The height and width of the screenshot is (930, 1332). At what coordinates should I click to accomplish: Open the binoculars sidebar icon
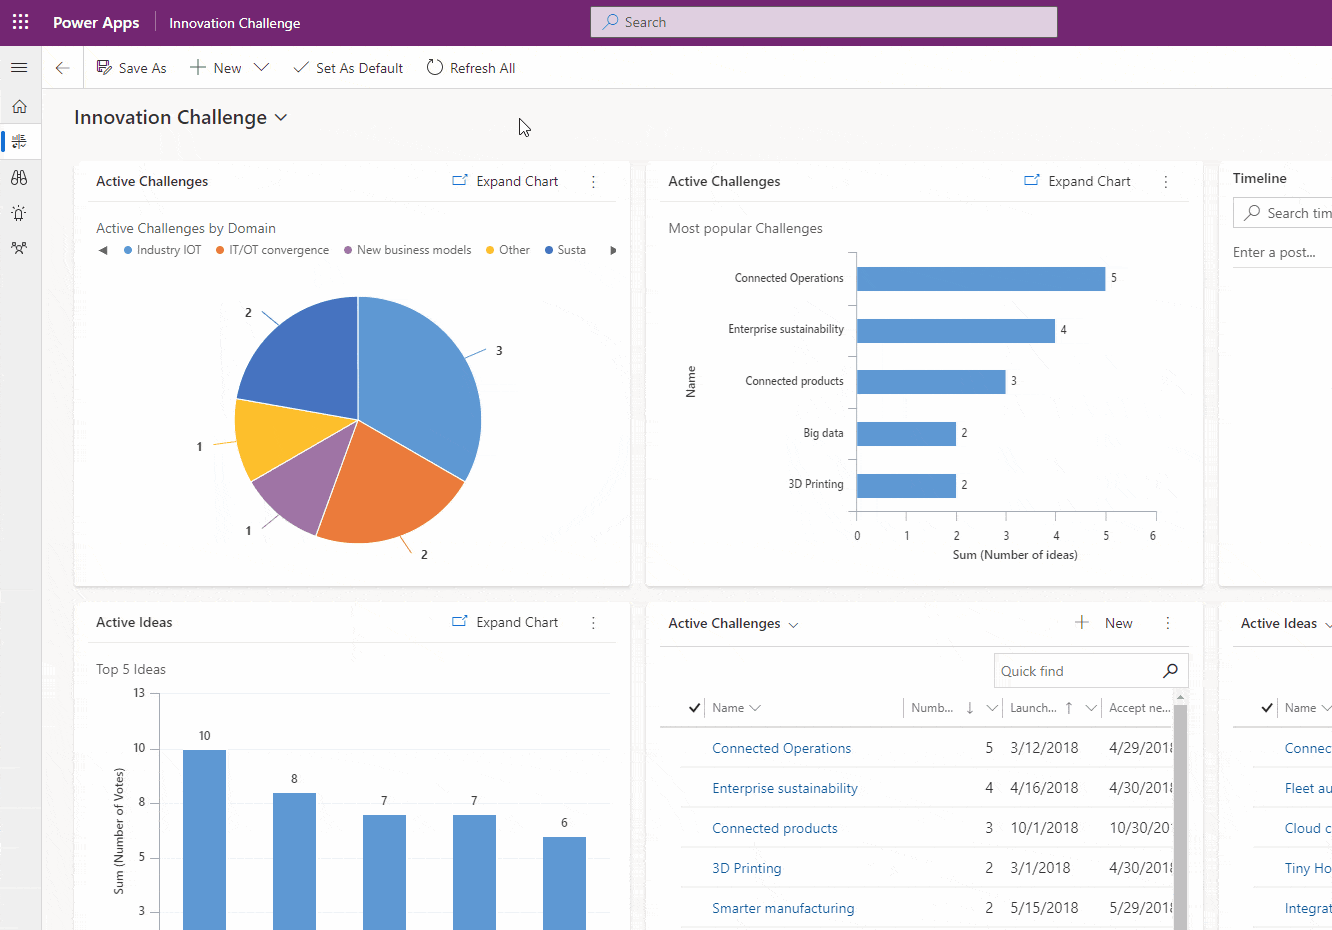19,177
